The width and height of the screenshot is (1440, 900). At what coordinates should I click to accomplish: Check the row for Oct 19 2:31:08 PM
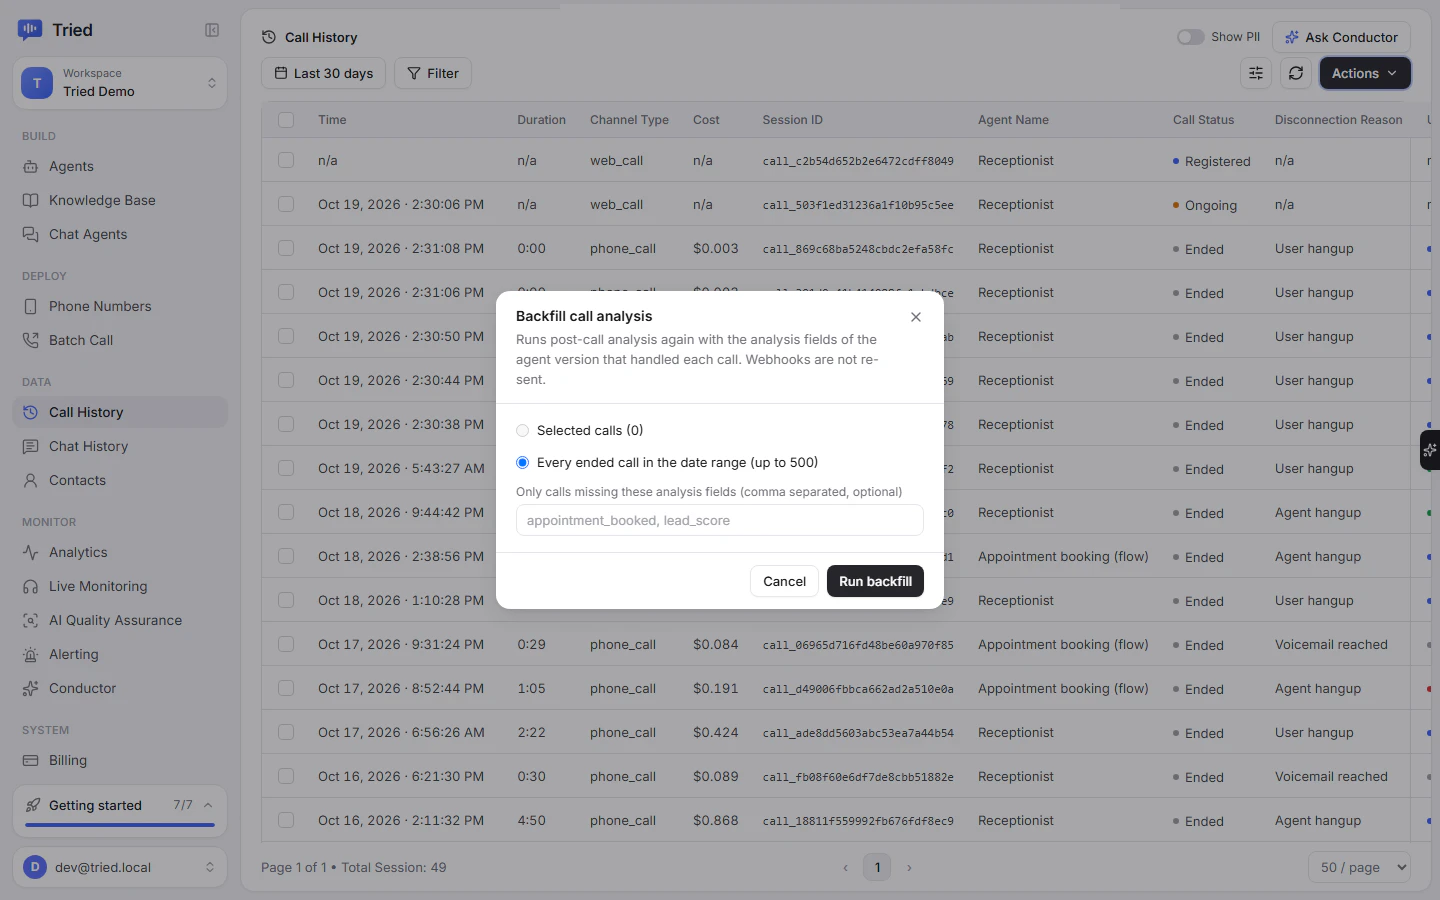click(x=286, y=248)
